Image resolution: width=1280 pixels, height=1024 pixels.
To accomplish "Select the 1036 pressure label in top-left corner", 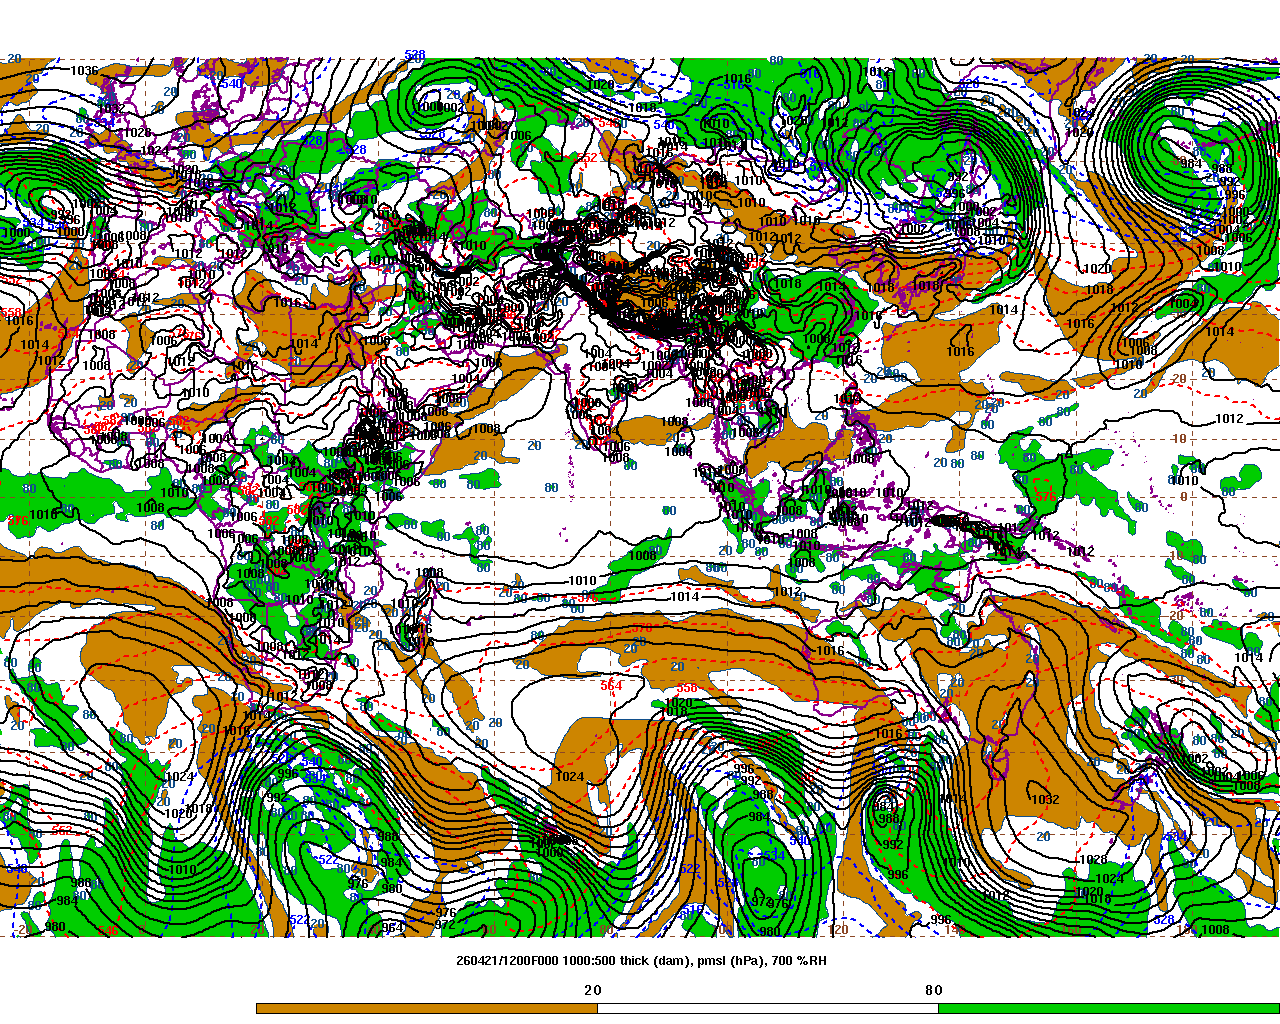I will pyautogui.click(x=84, y=71).
